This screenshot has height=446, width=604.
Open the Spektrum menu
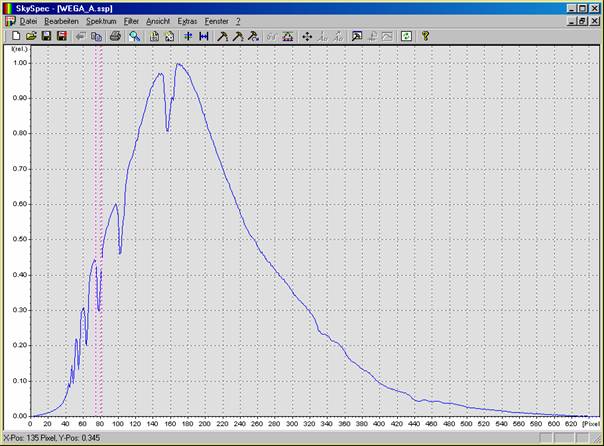[101, 21]
